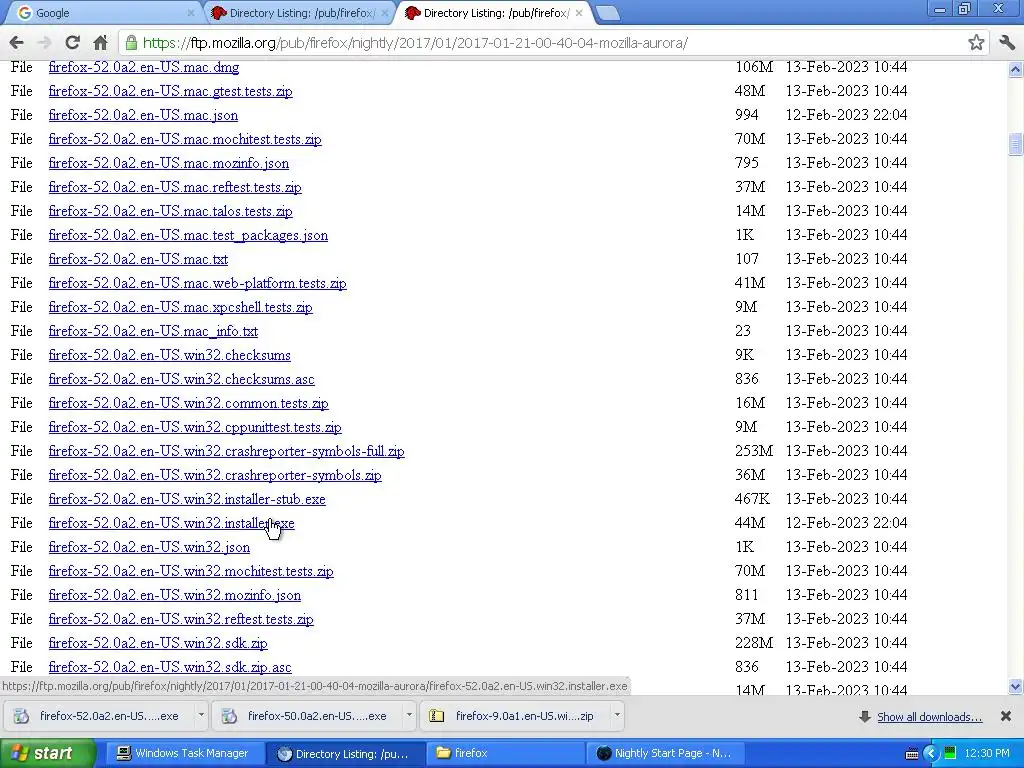Download firefox-52.0a2.en-US.mac.talos.tests.zip
The height and width of the screenshot is (768, 1024).
pyautogui.click(x=170, y=211)
